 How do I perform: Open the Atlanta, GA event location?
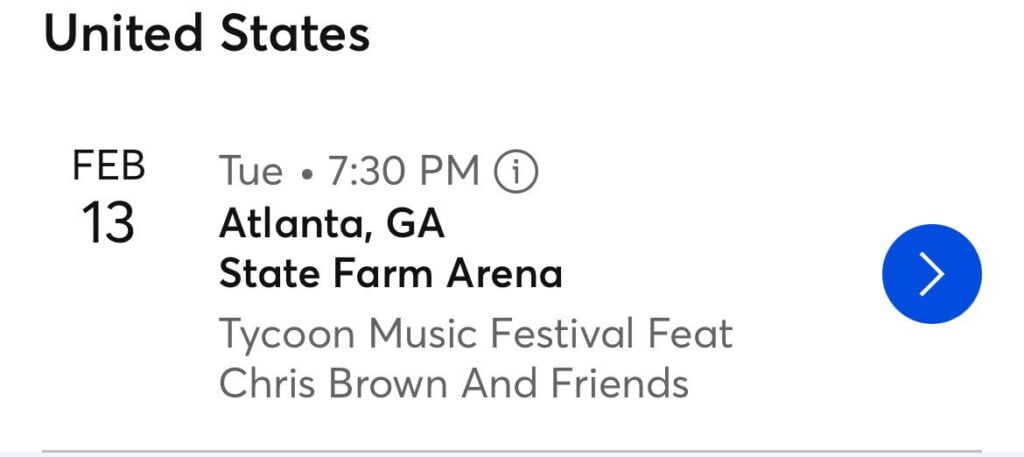(331, 224)
